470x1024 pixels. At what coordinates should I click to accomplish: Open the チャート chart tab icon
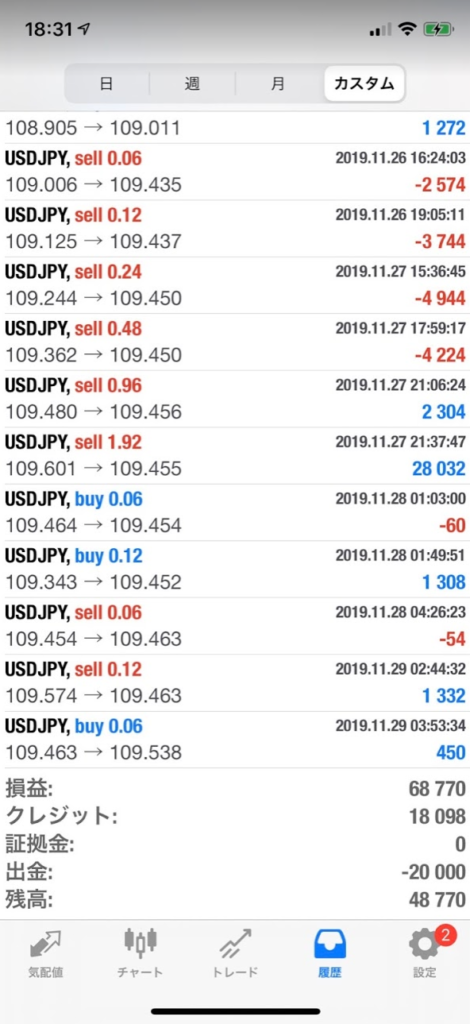point(140,941)
